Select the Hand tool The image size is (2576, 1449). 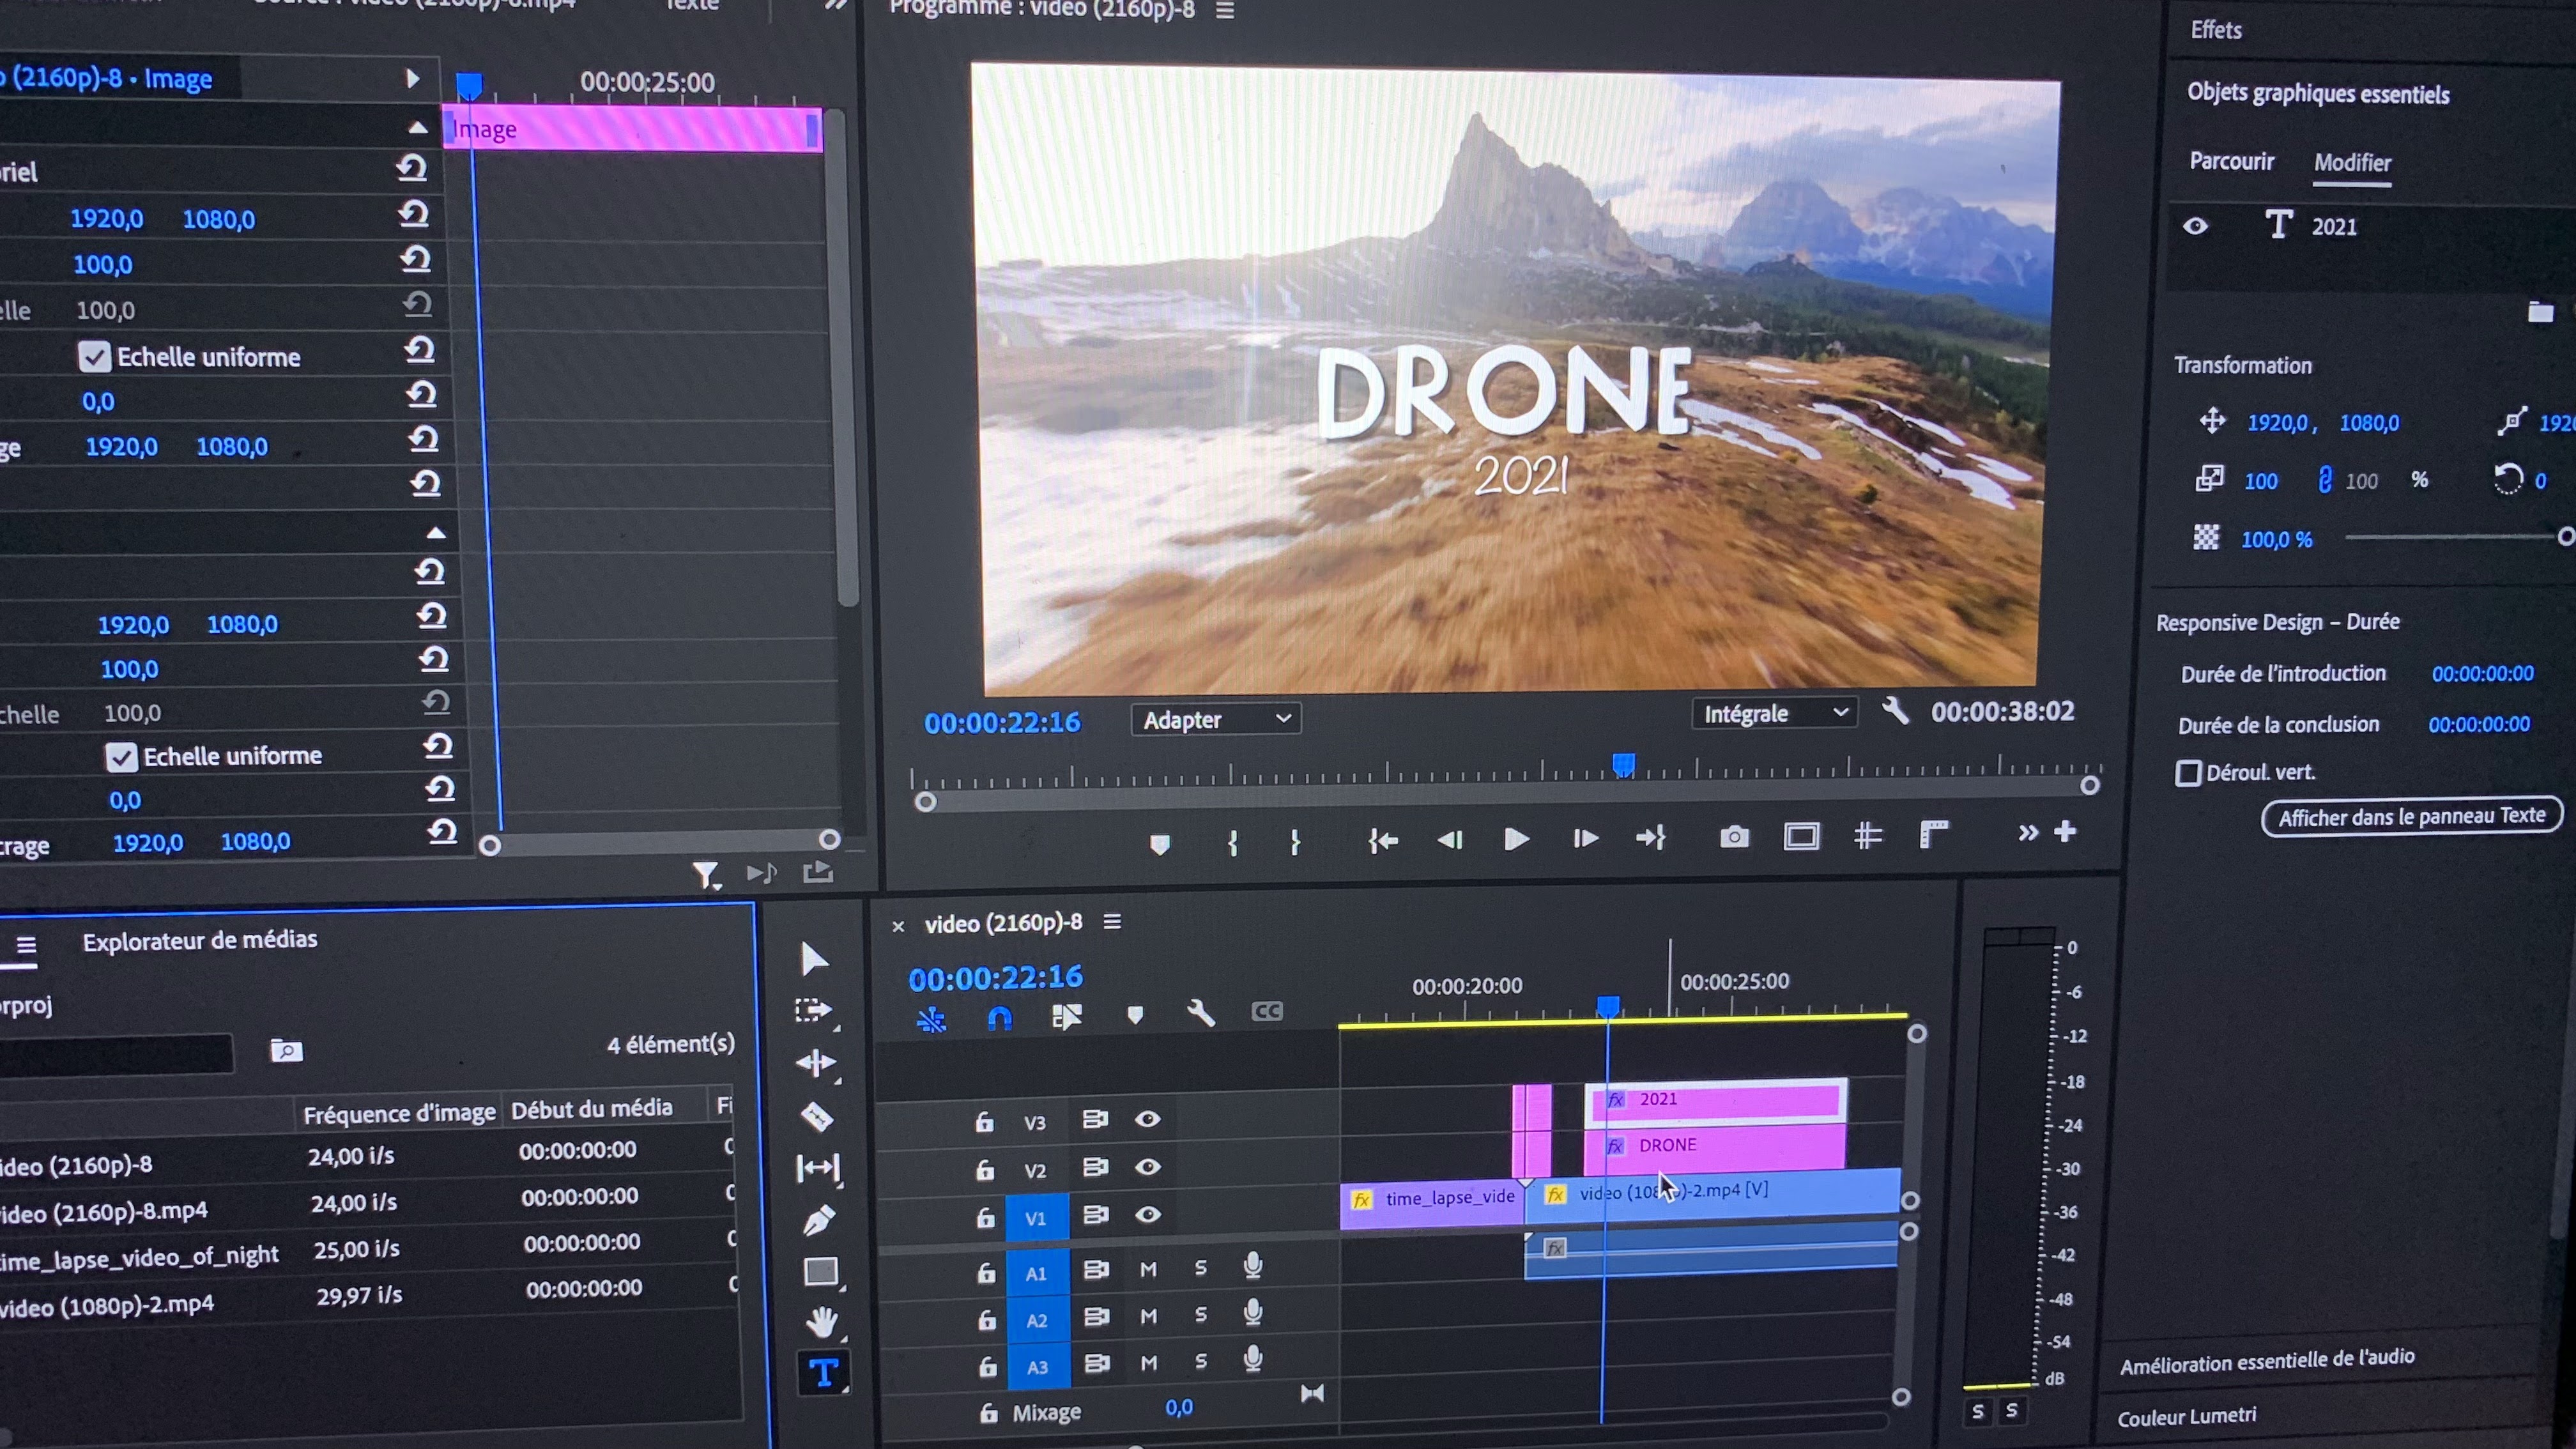(x=821, y=1322)
